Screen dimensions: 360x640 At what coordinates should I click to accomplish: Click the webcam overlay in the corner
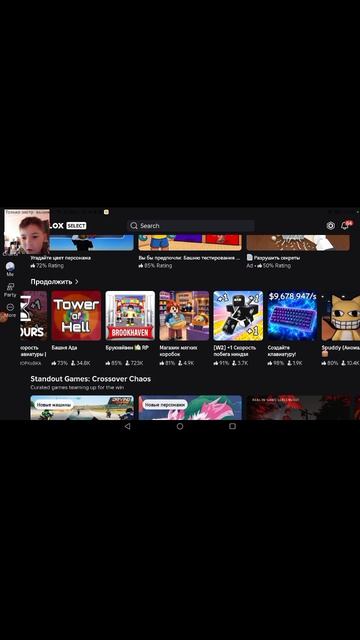27,232
